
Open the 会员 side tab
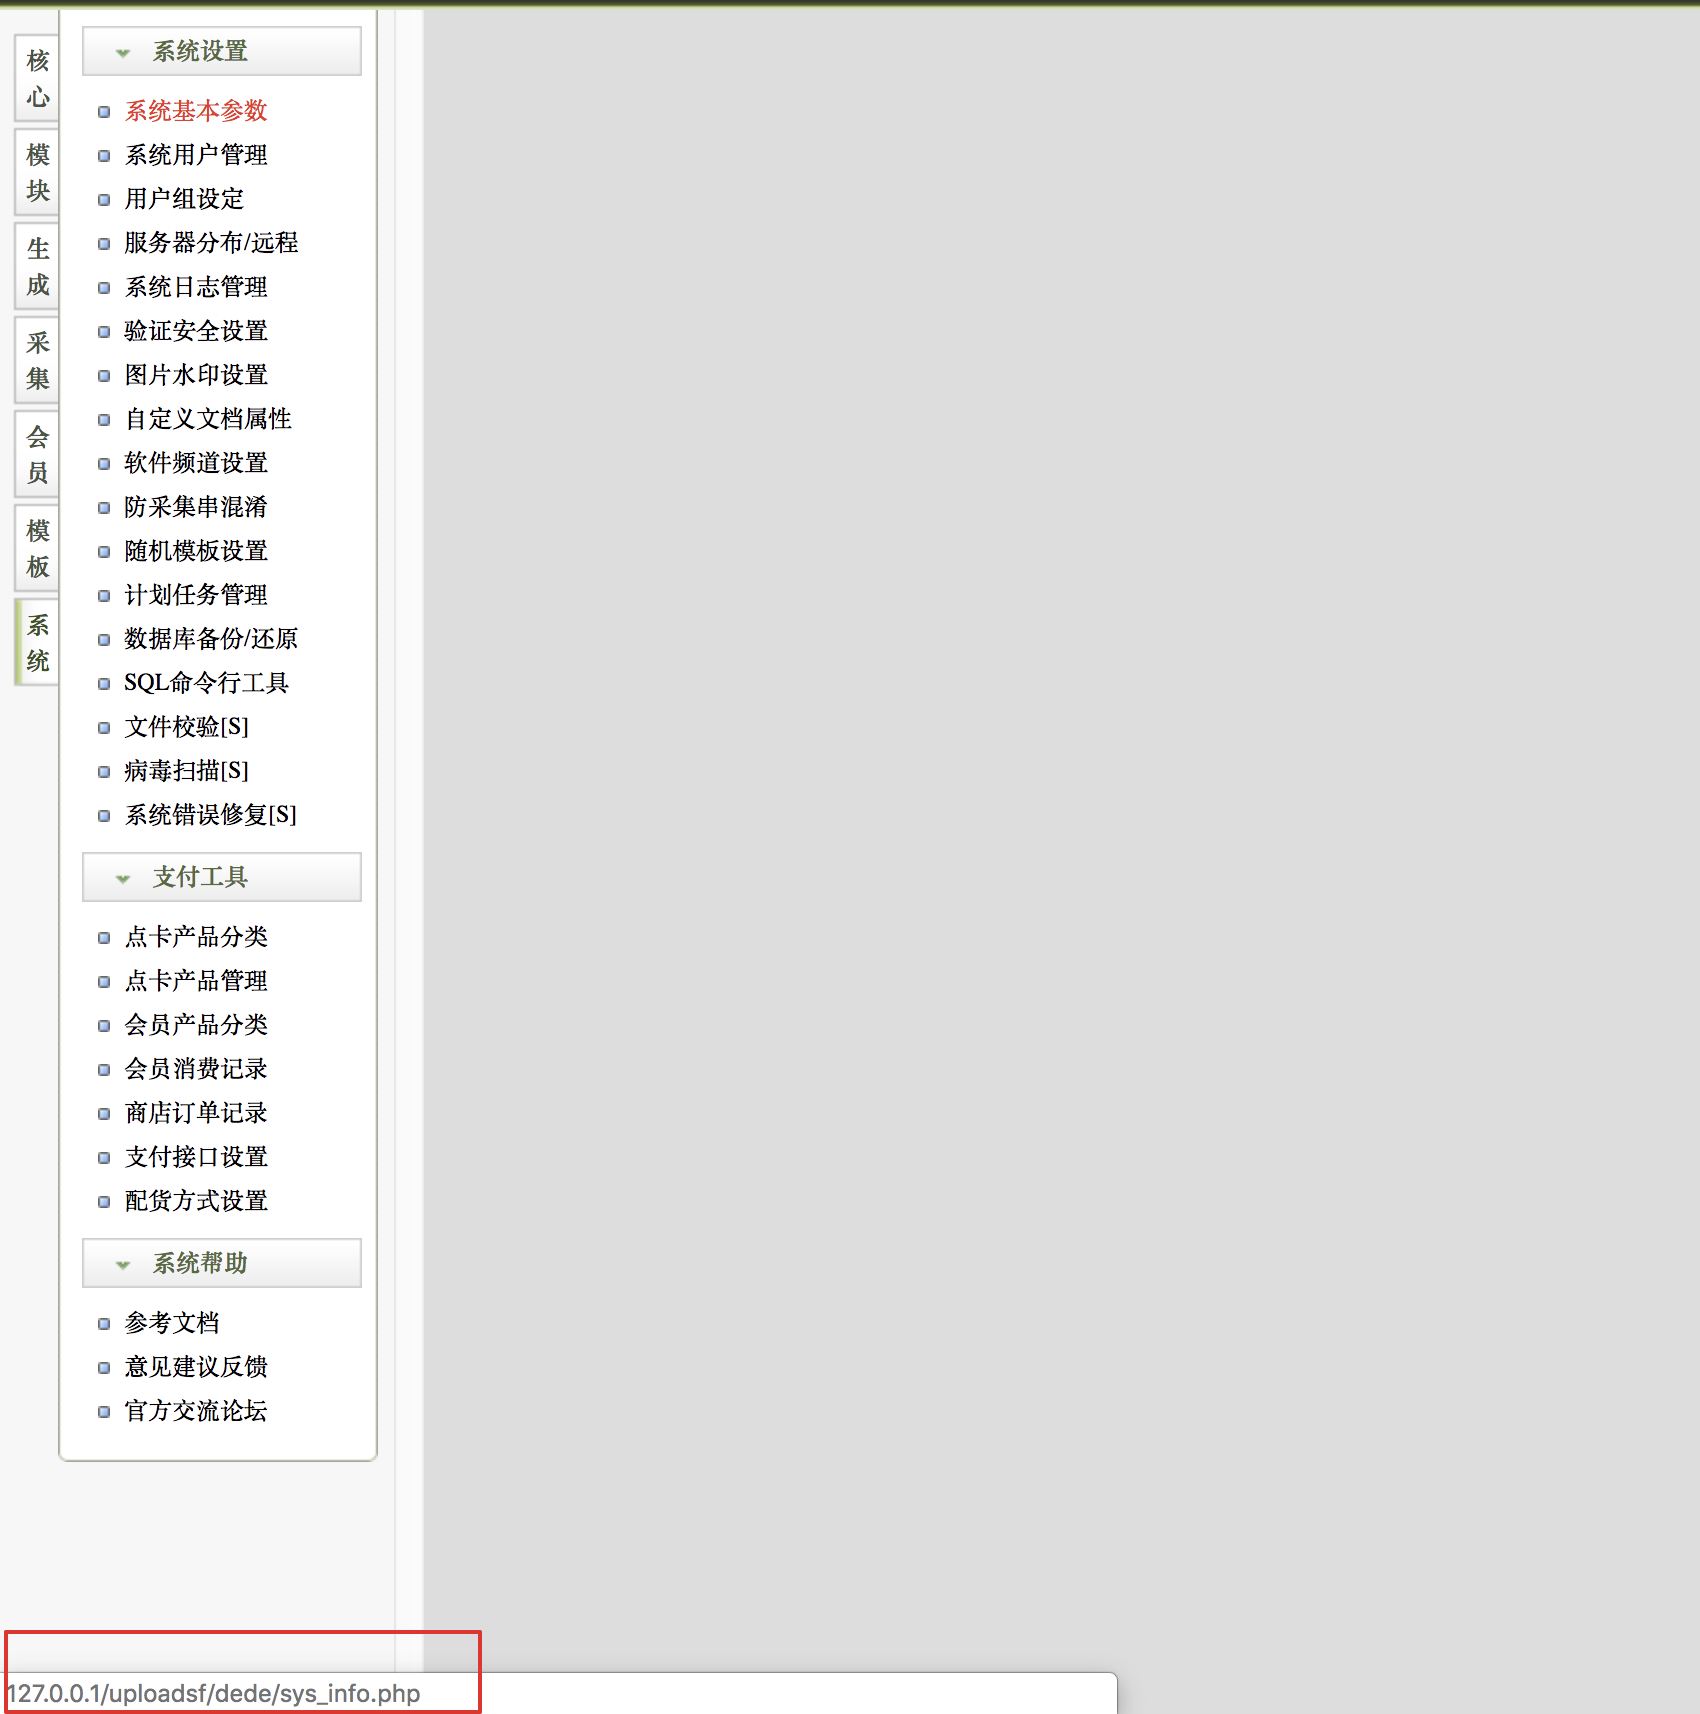(38, 455)
